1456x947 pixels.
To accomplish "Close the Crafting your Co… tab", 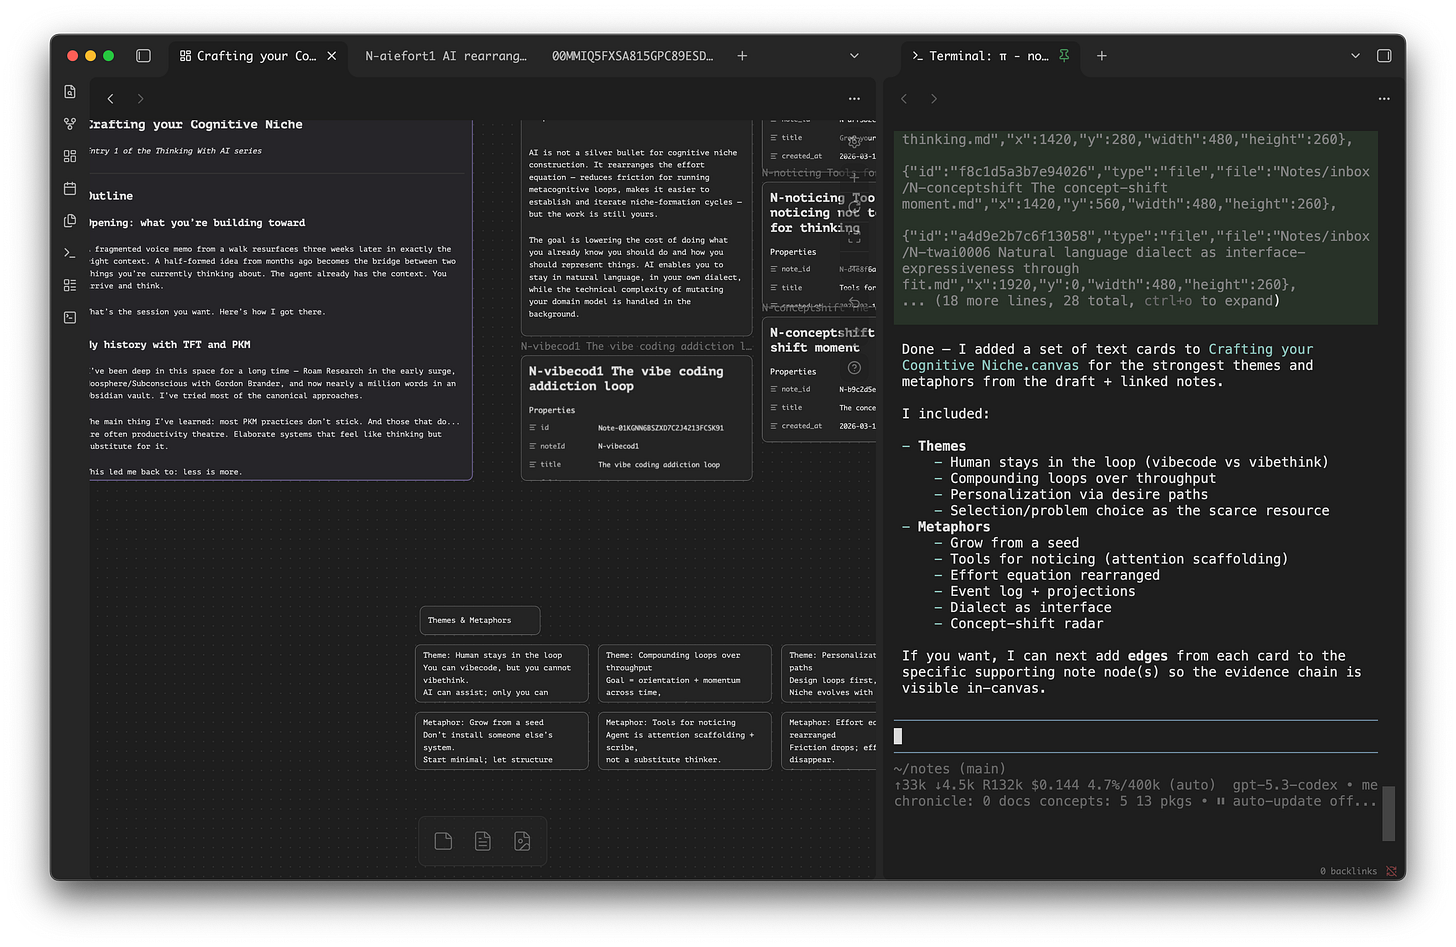I will point(332,56).
